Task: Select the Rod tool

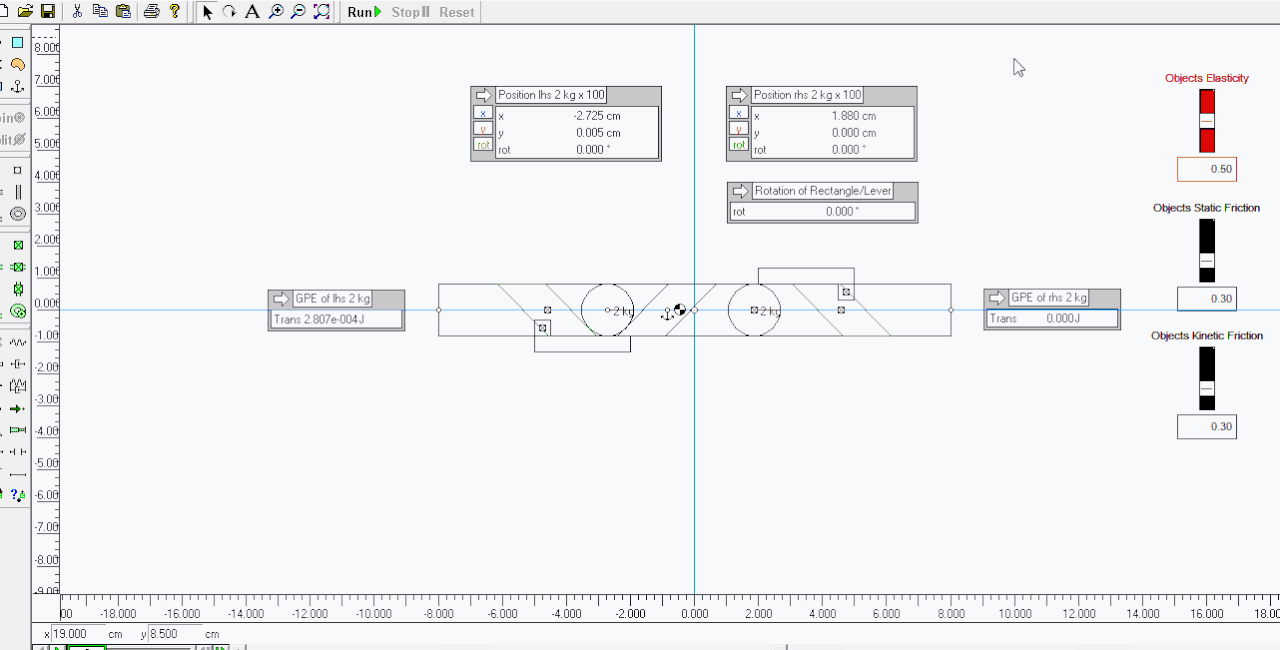Action: pos(18,474)
